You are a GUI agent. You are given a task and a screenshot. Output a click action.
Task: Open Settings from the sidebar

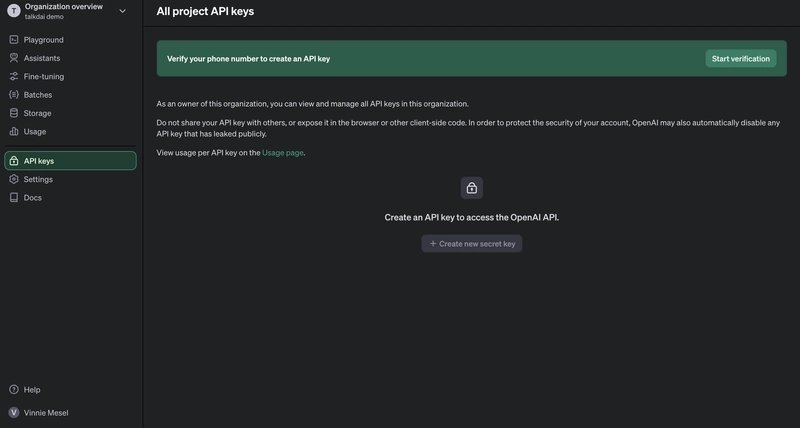tap(38, 179)
